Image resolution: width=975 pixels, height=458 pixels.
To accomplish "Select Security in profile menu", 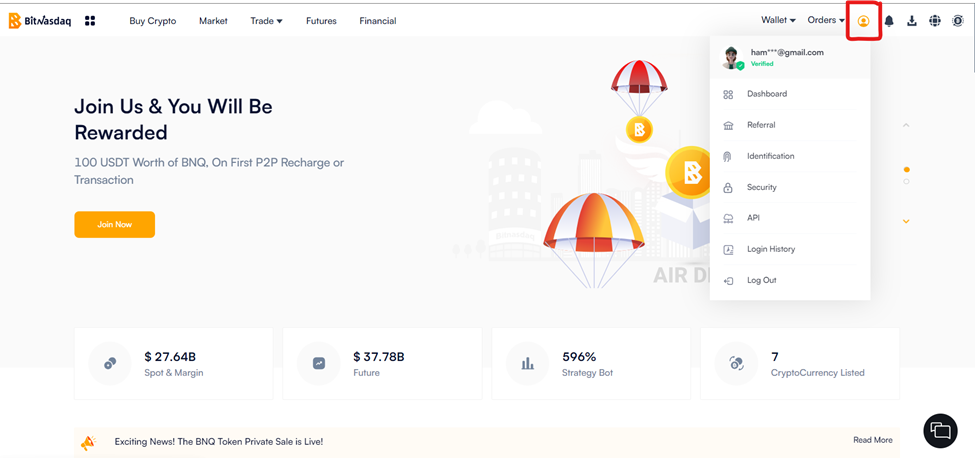I will point(761,187).
